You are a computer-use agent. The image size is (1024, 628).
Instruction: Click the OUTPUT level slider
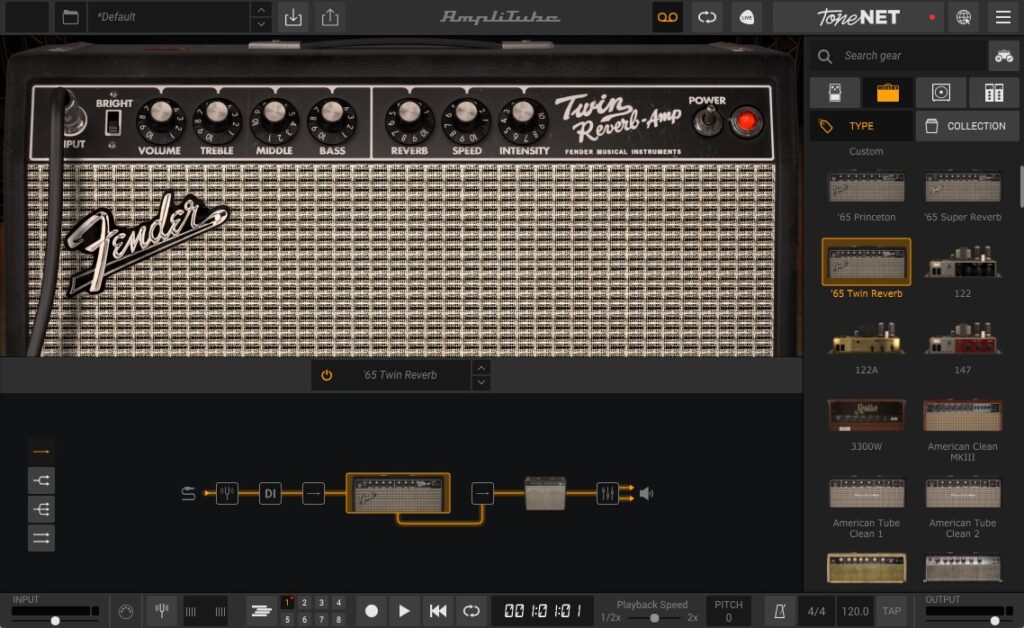969,620
